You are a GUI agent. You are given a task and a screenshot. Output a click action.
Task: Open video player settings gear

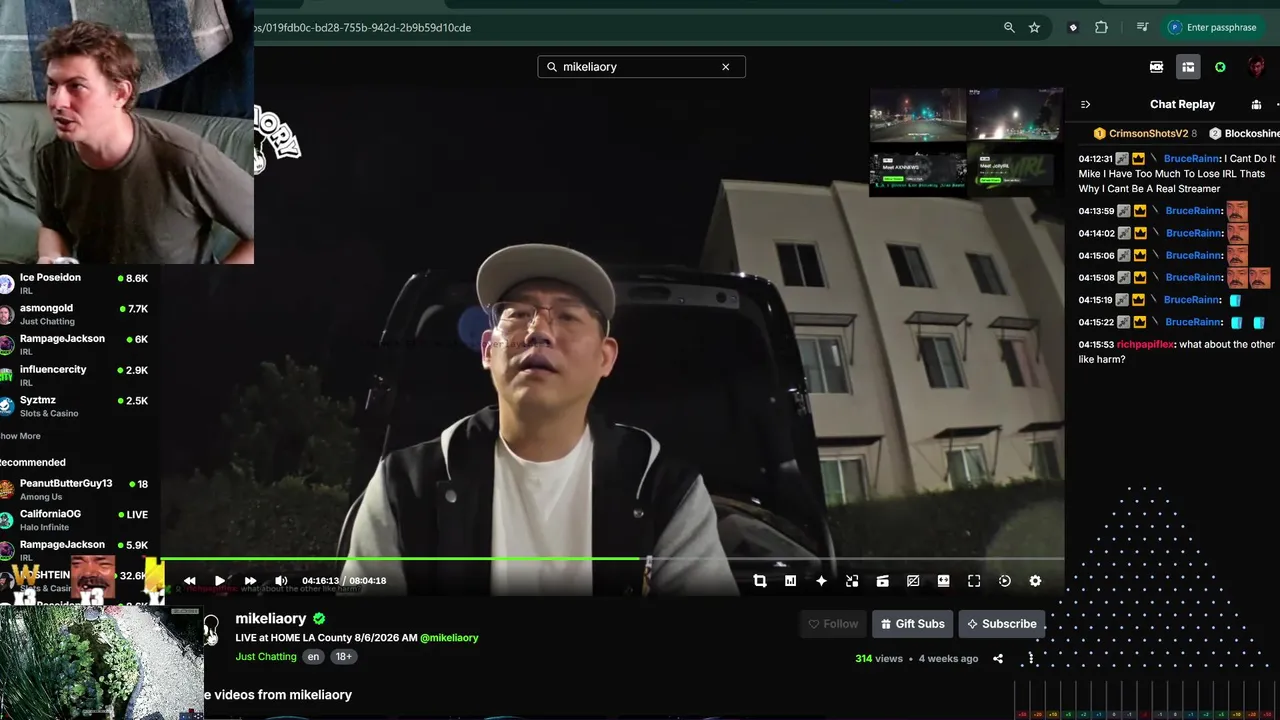point(1035,581)
